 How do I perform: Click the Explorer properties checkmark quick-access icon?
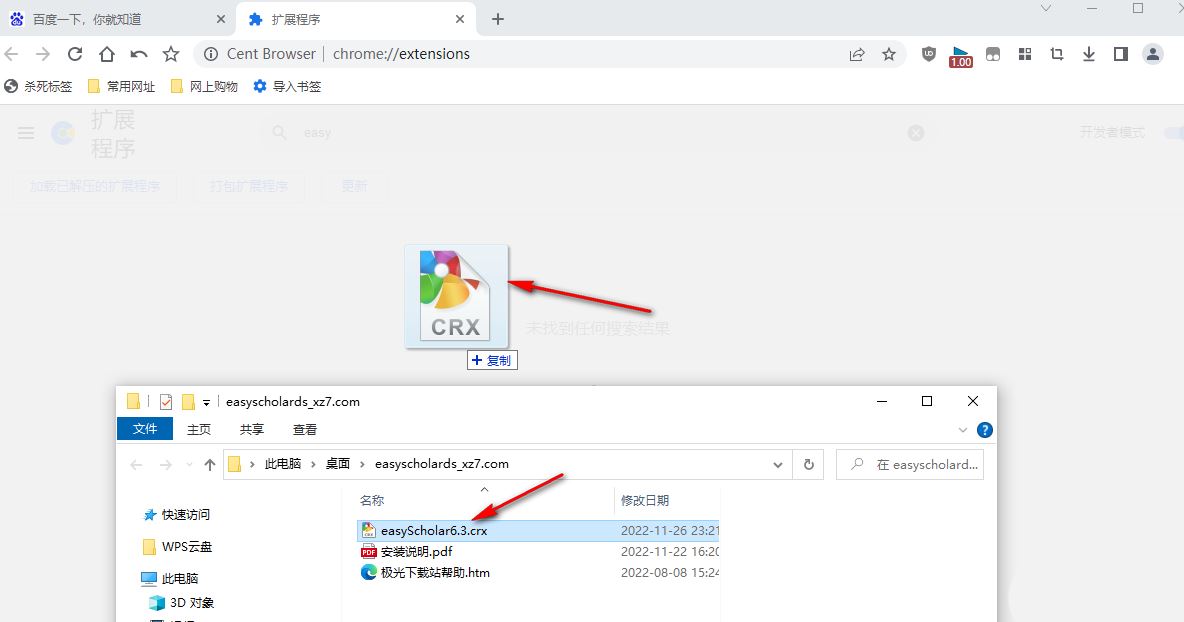165,402
